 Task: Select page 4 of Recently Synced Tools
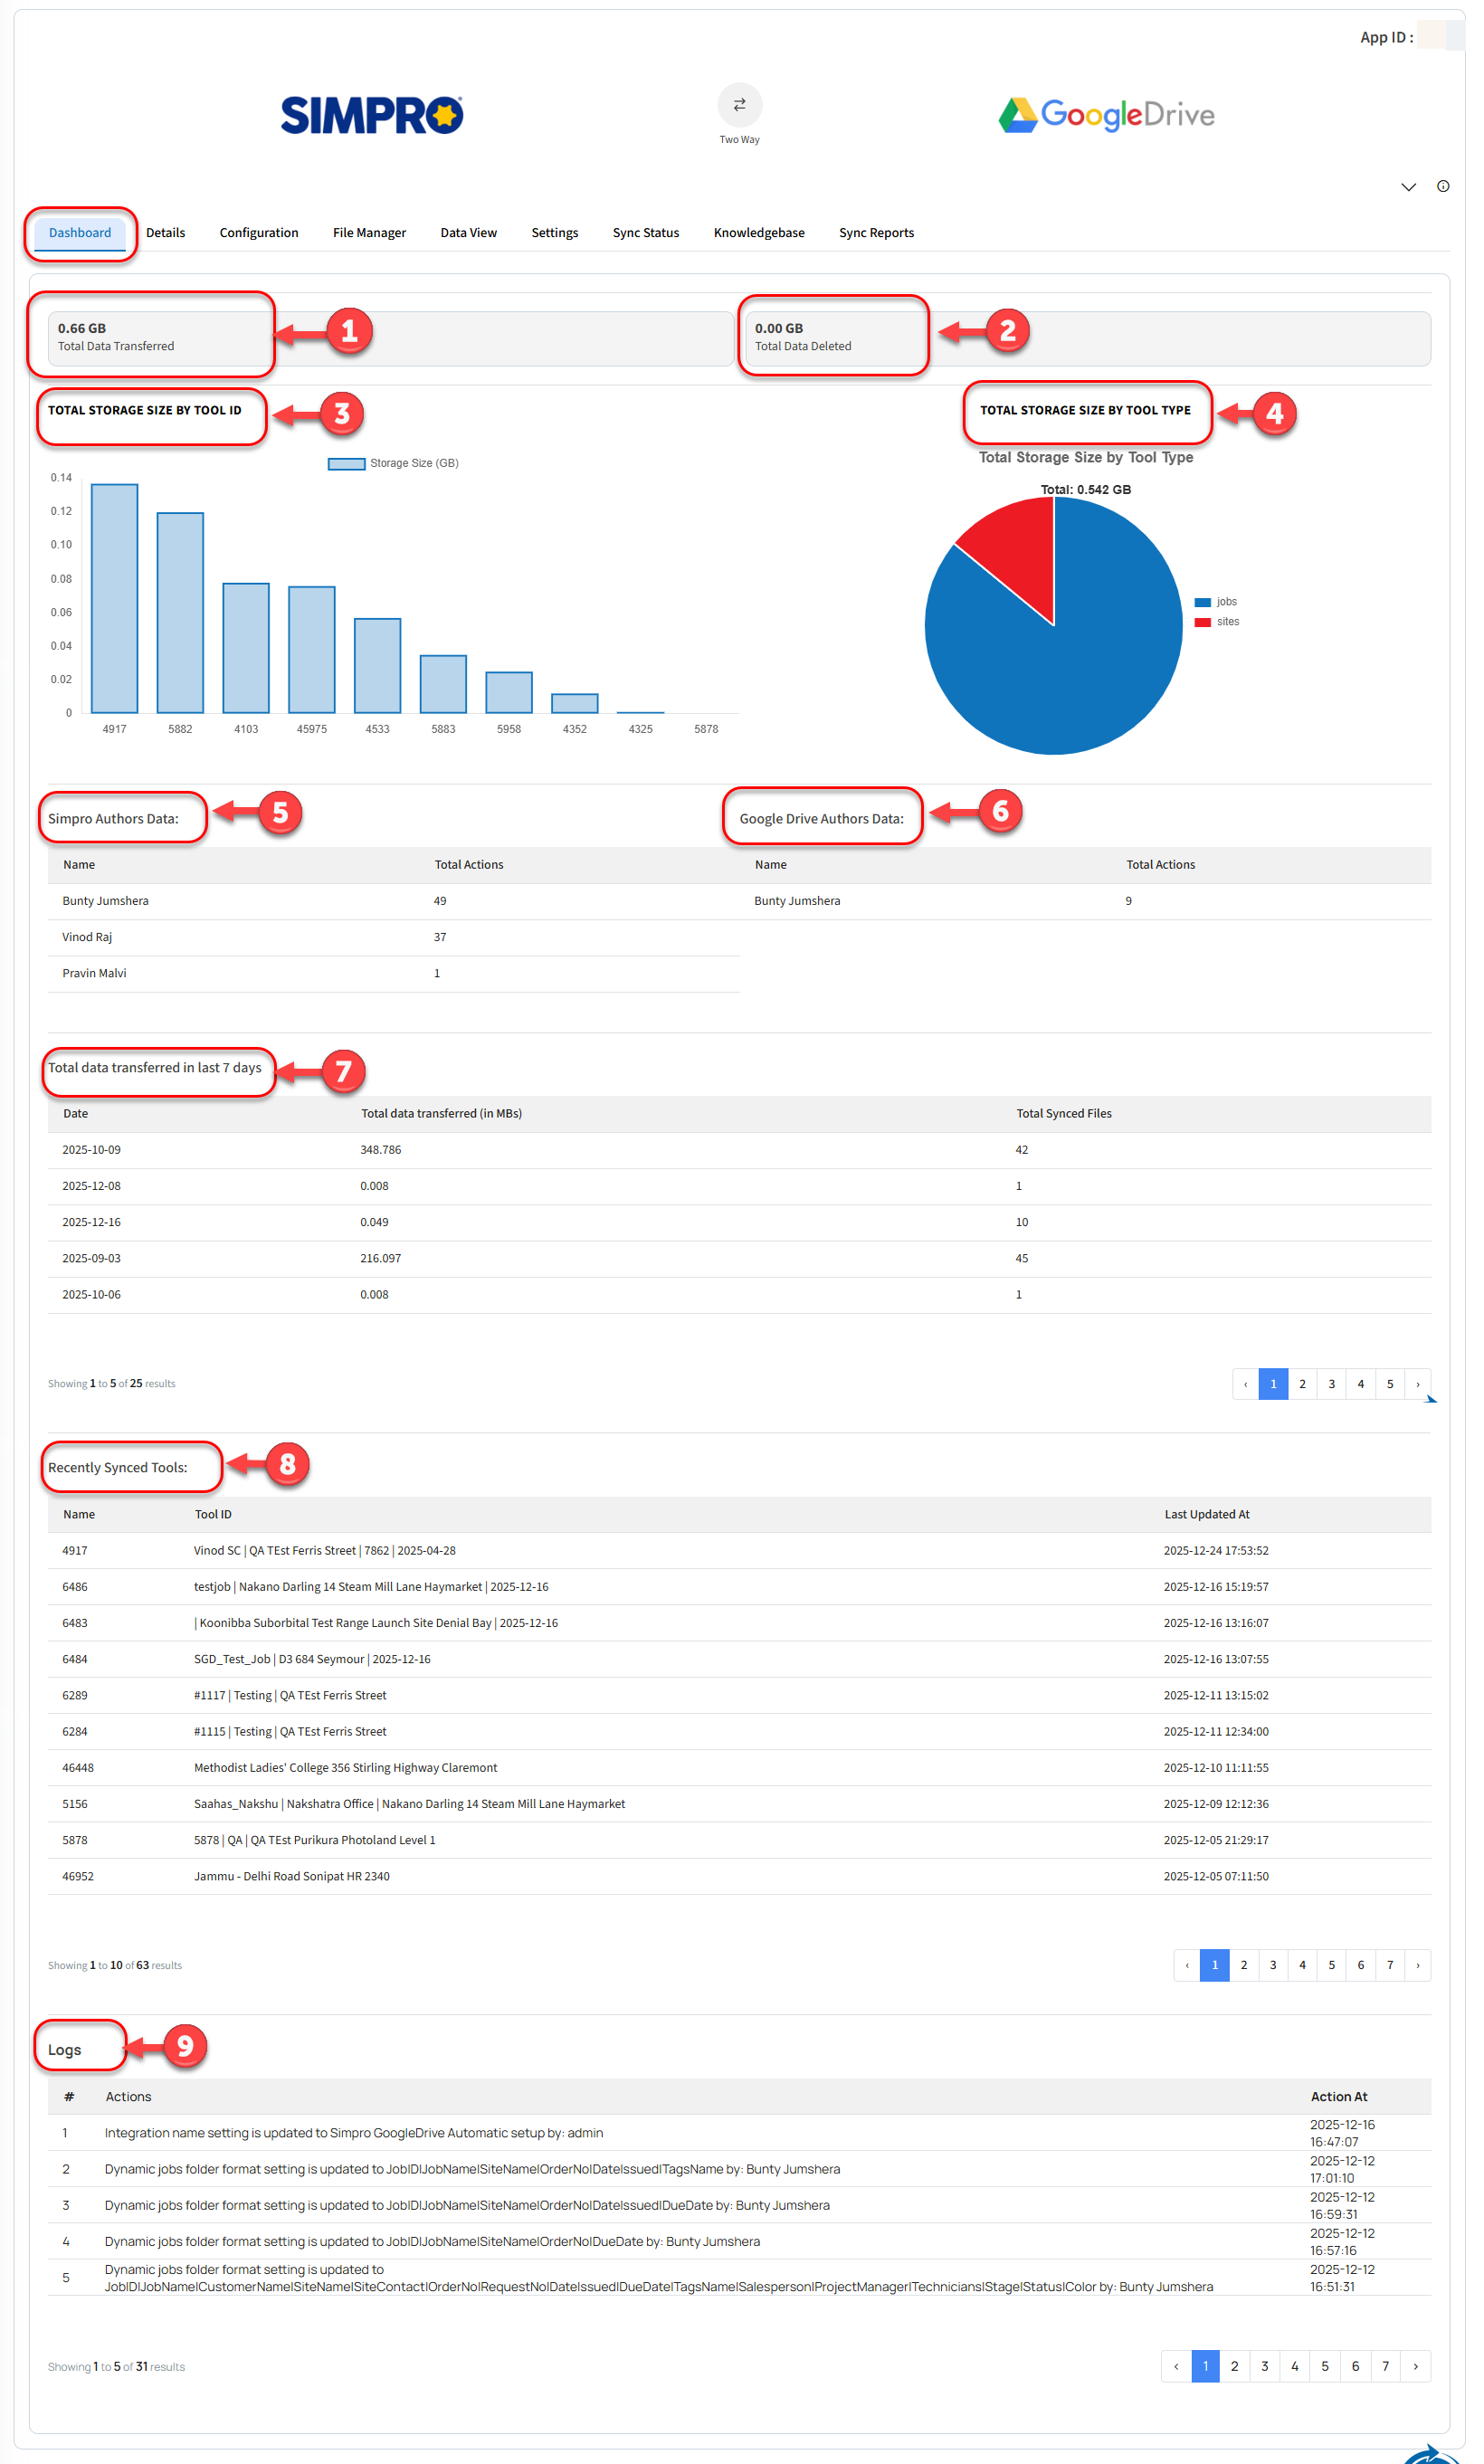(1301, 1965)
